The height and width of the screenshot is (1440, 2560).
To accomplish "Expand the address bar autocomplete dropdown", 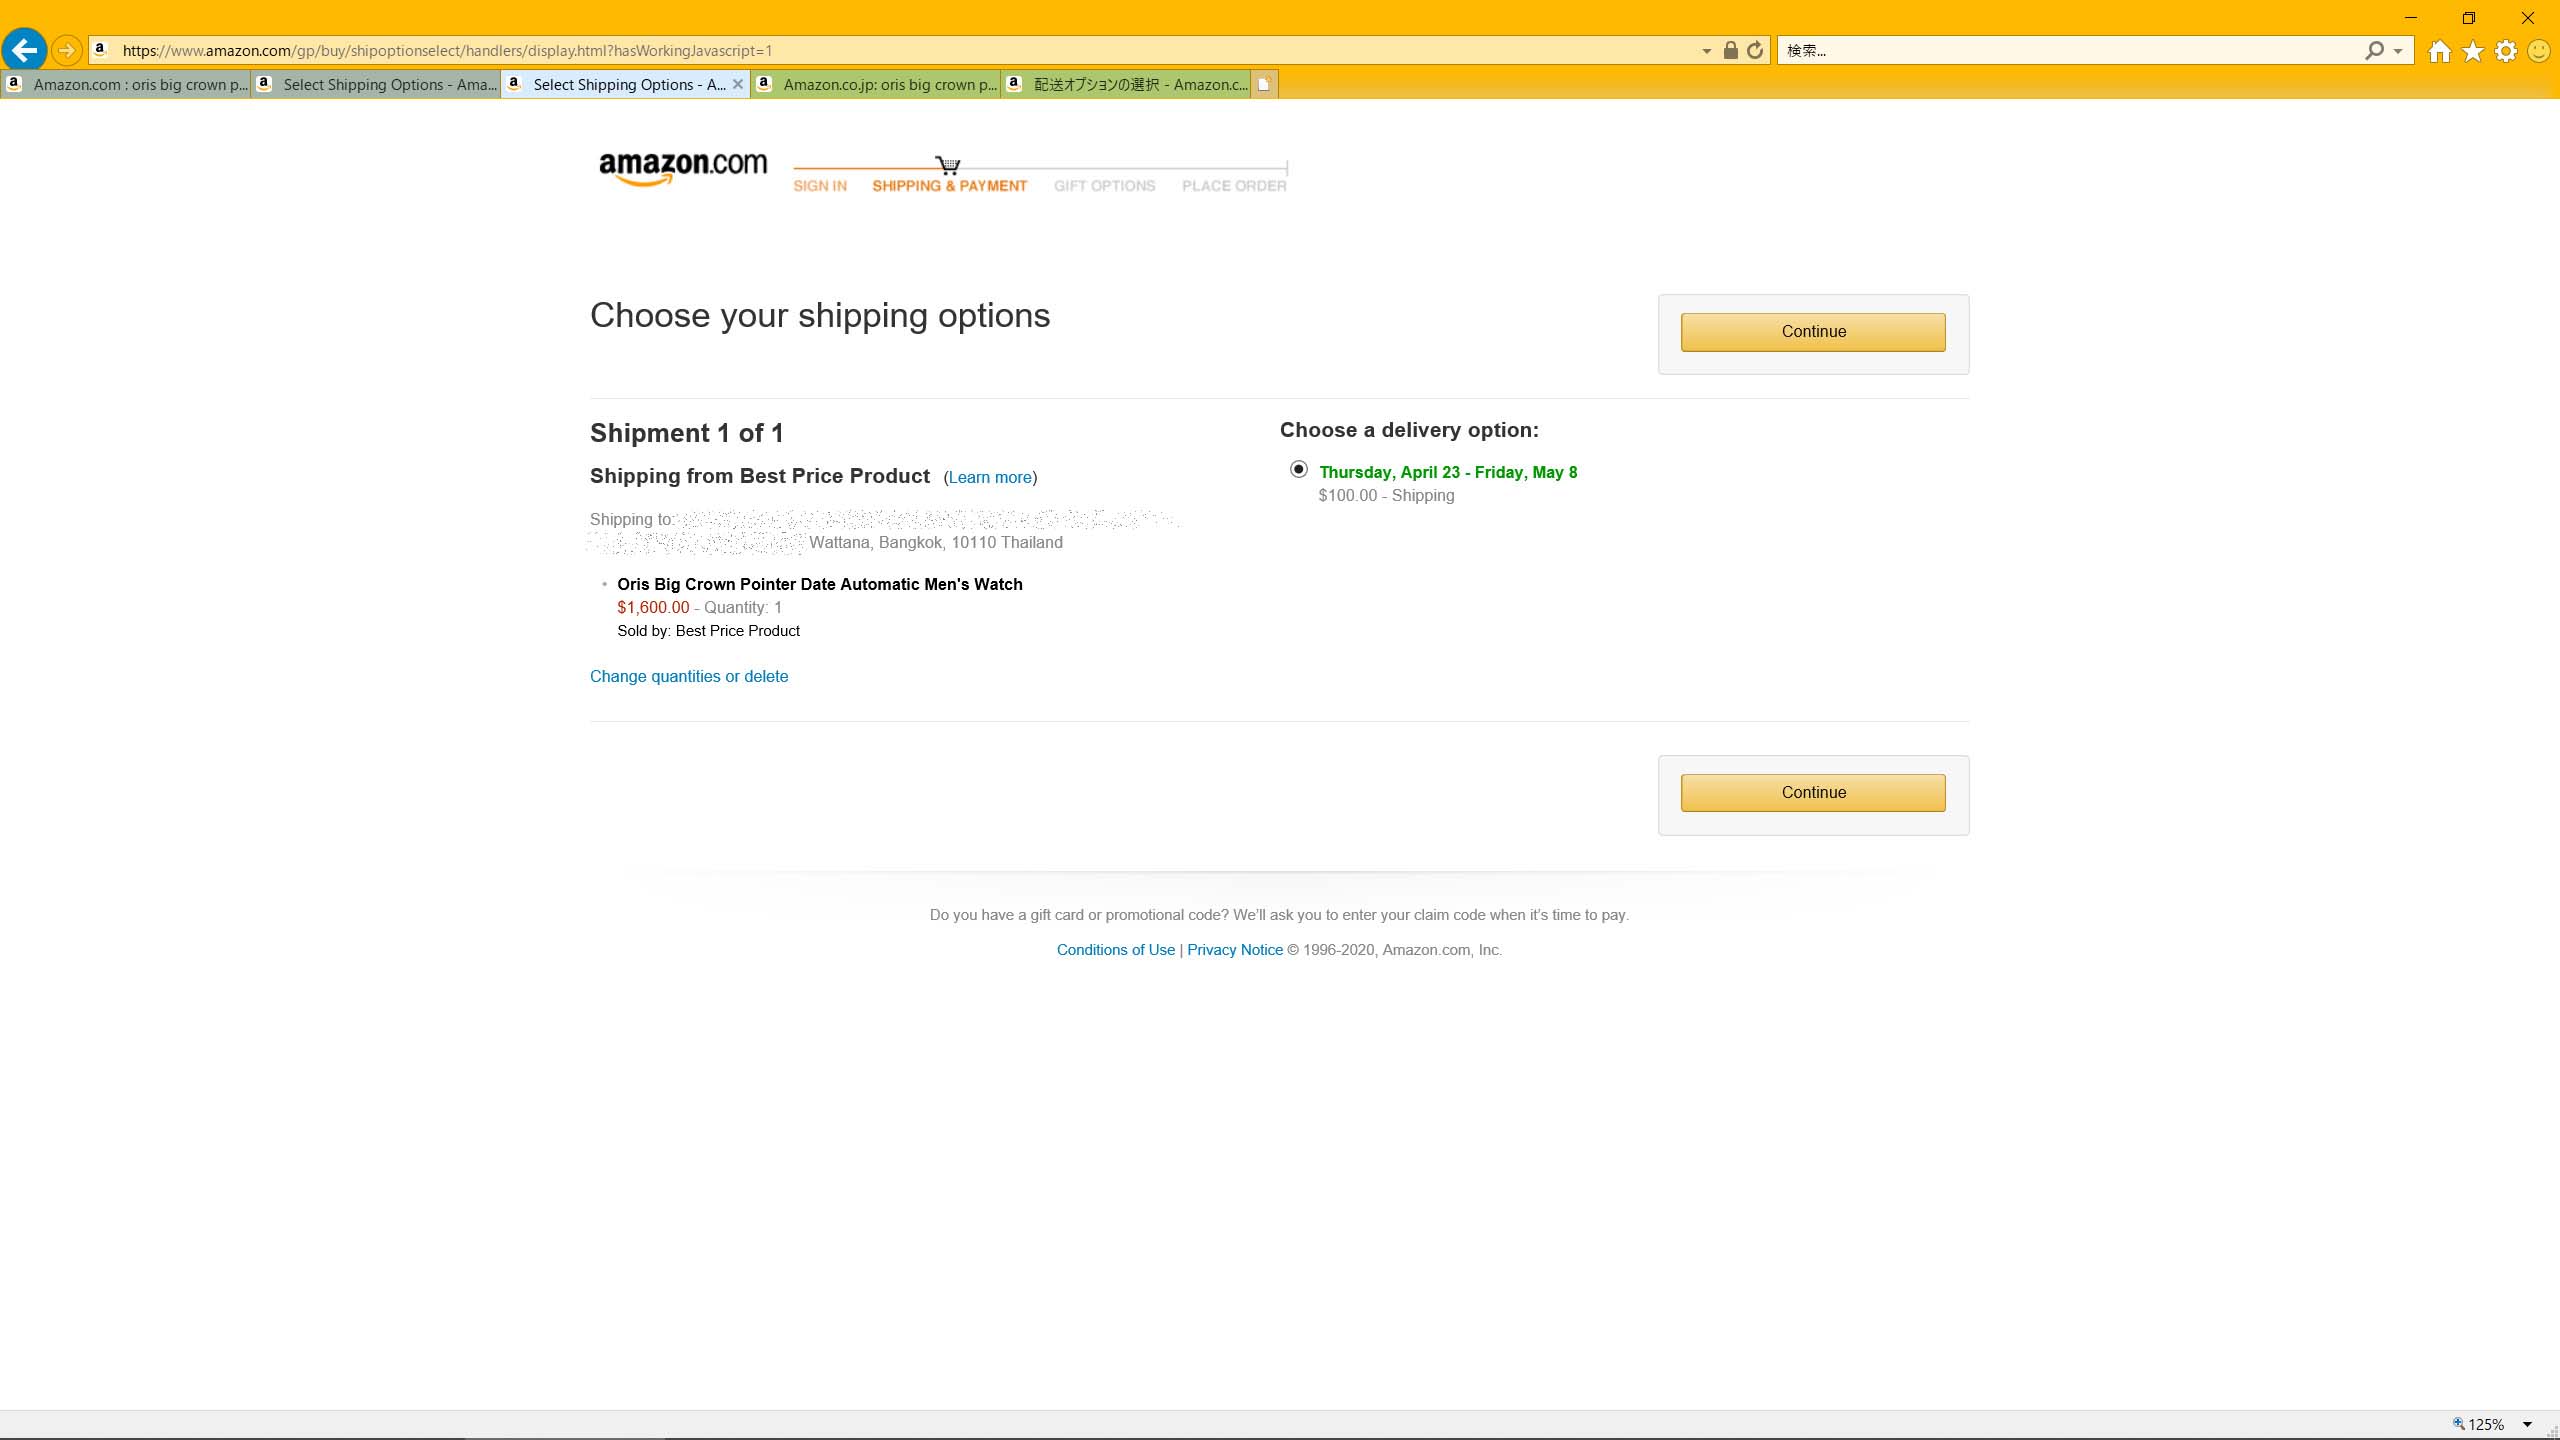I will tap(1706, 51).
